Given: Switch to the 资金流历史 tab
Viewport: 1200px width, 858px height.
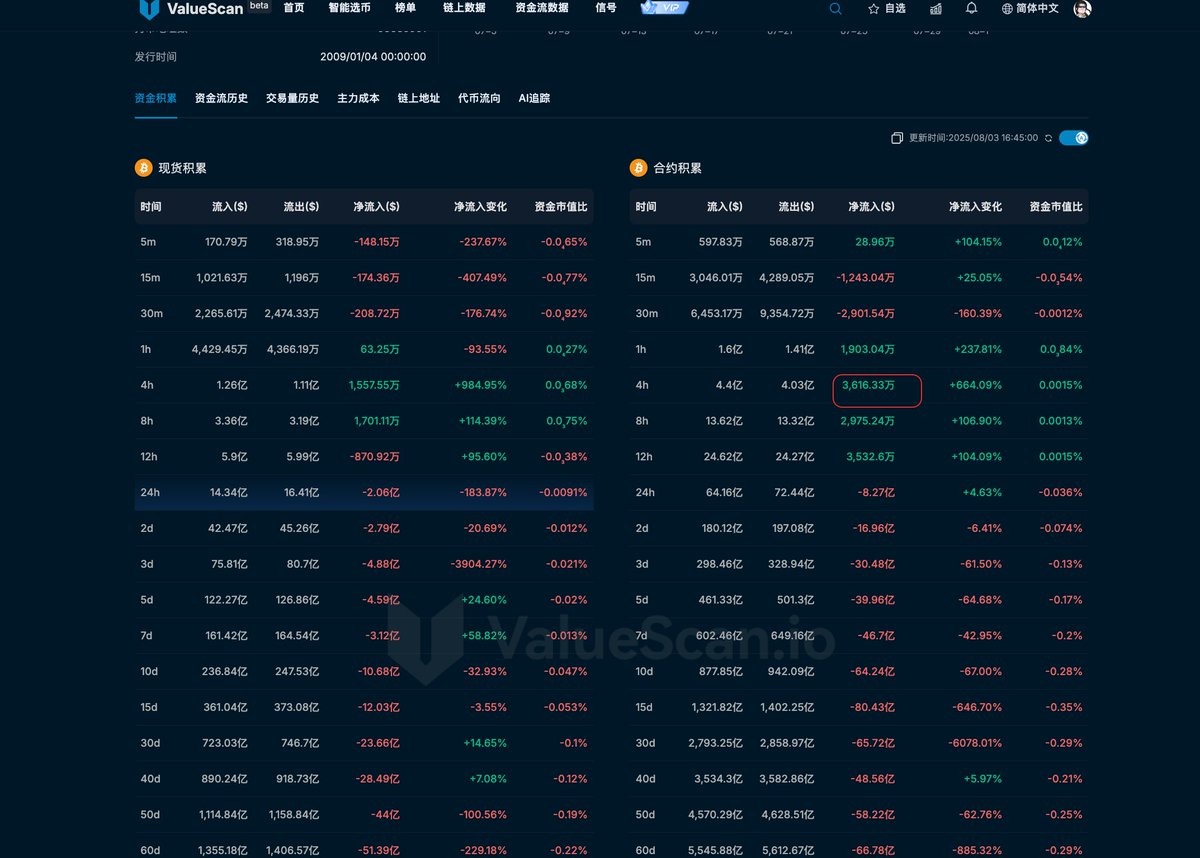Looking at the screenshot, I should 222,98.
